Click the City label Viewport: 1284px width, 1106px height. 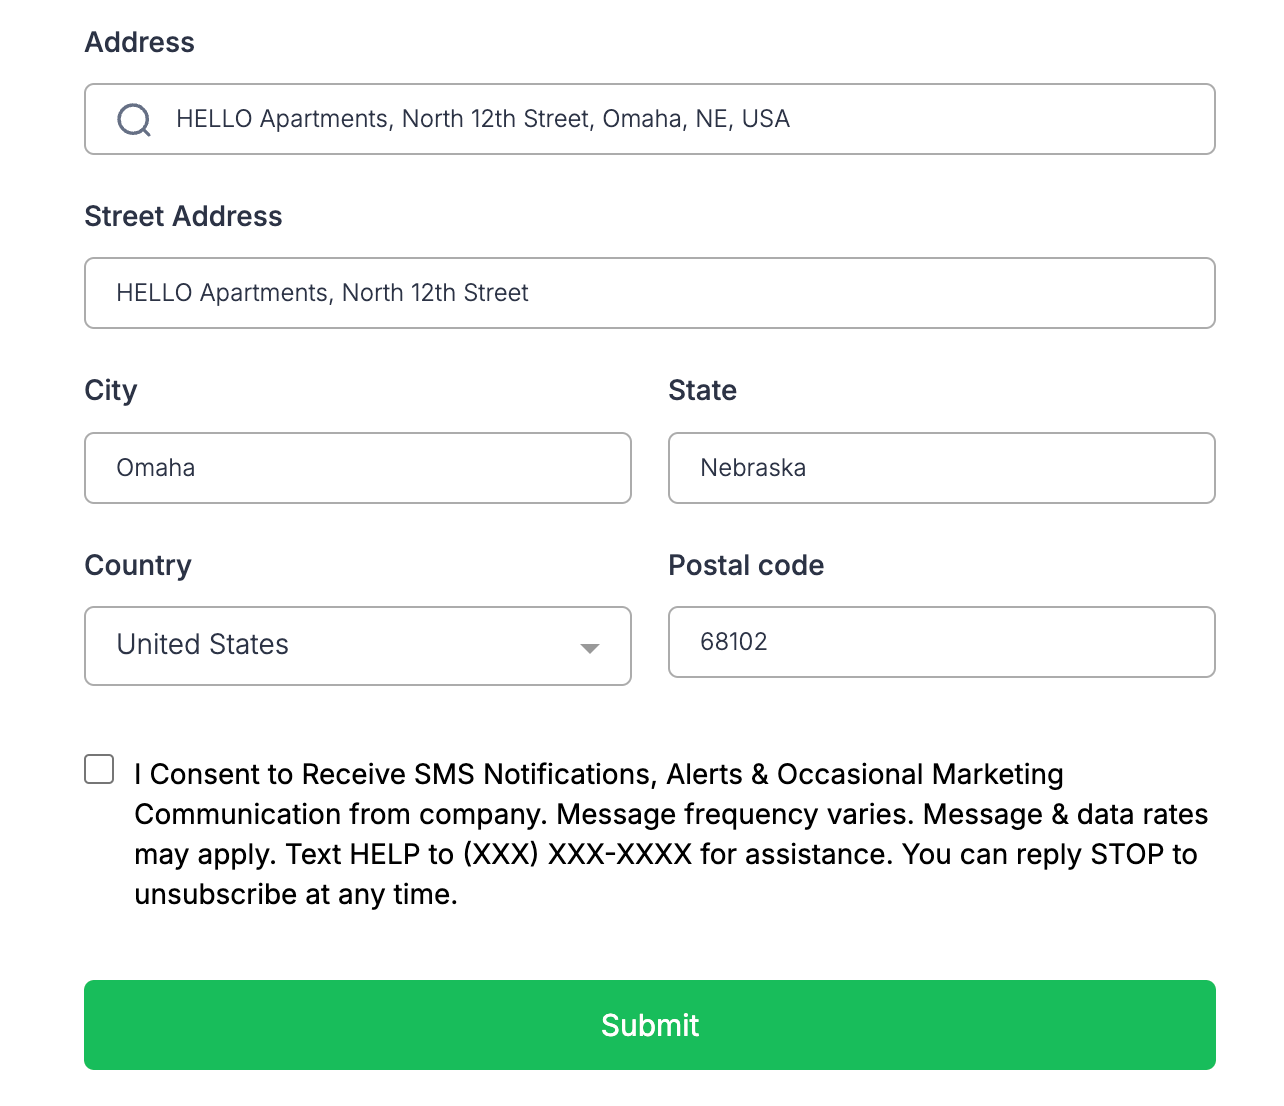click(x=111, y=390)
